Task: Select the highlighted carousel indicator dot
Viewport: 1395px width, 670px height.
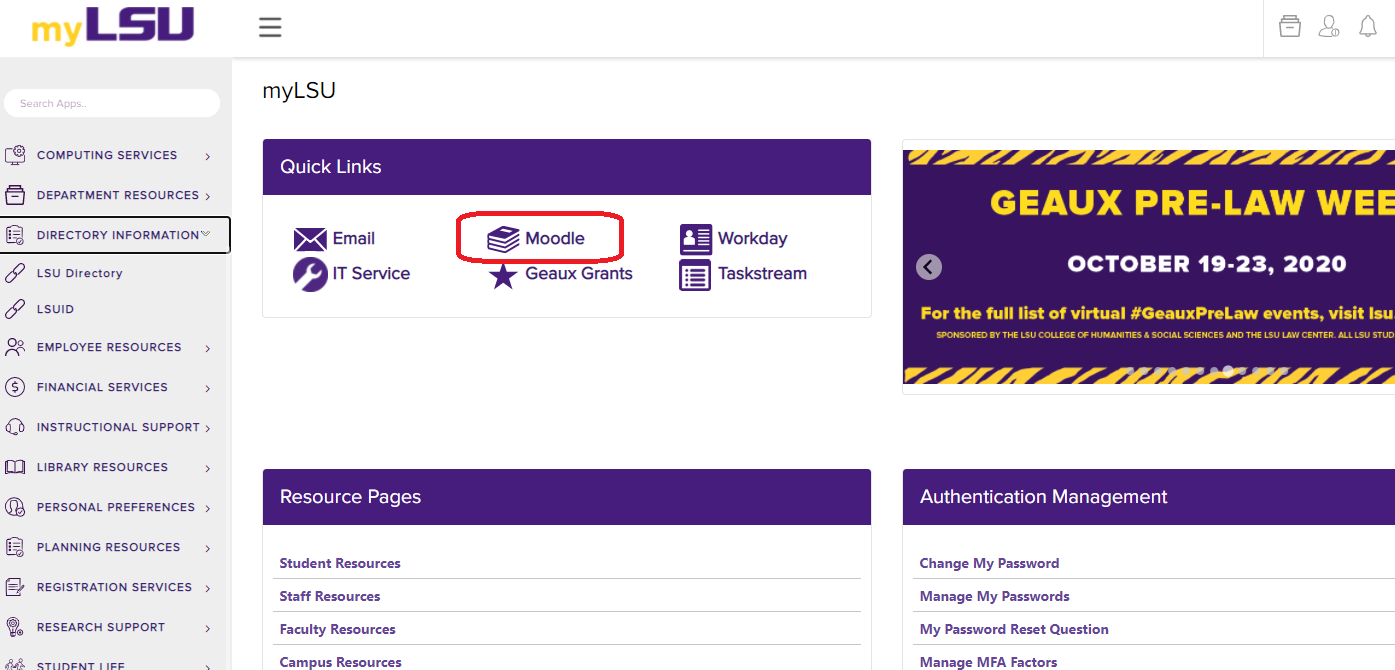Action: pos(1228,370)
